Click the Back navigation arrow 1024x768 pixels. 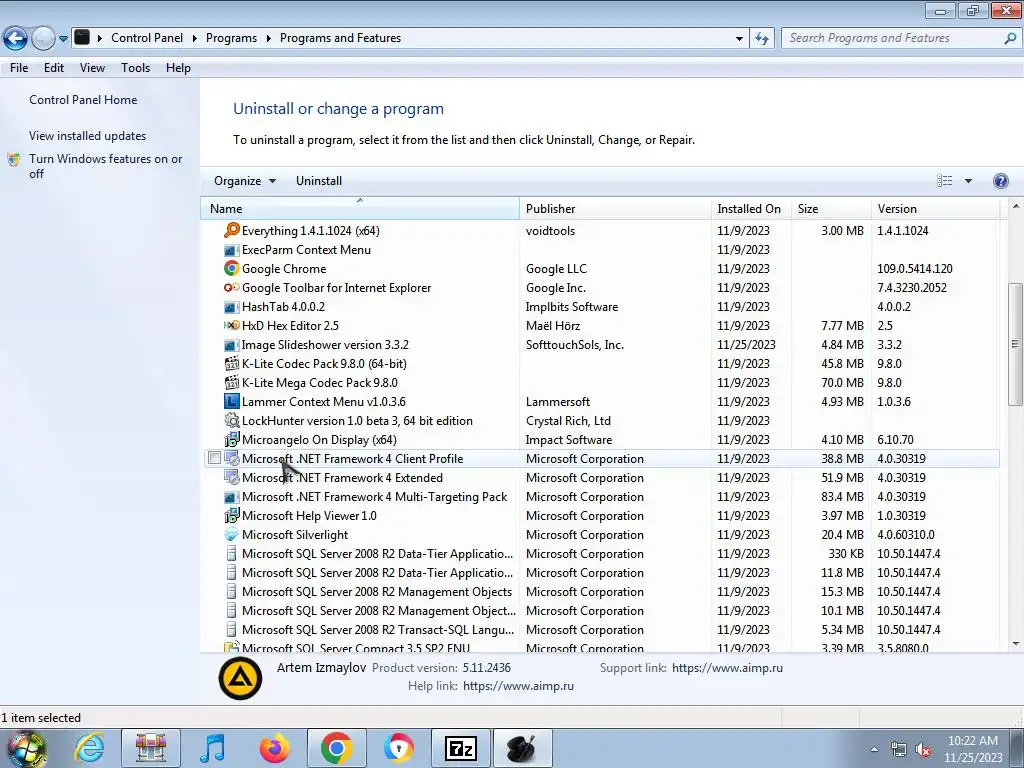tap(15, 39)
